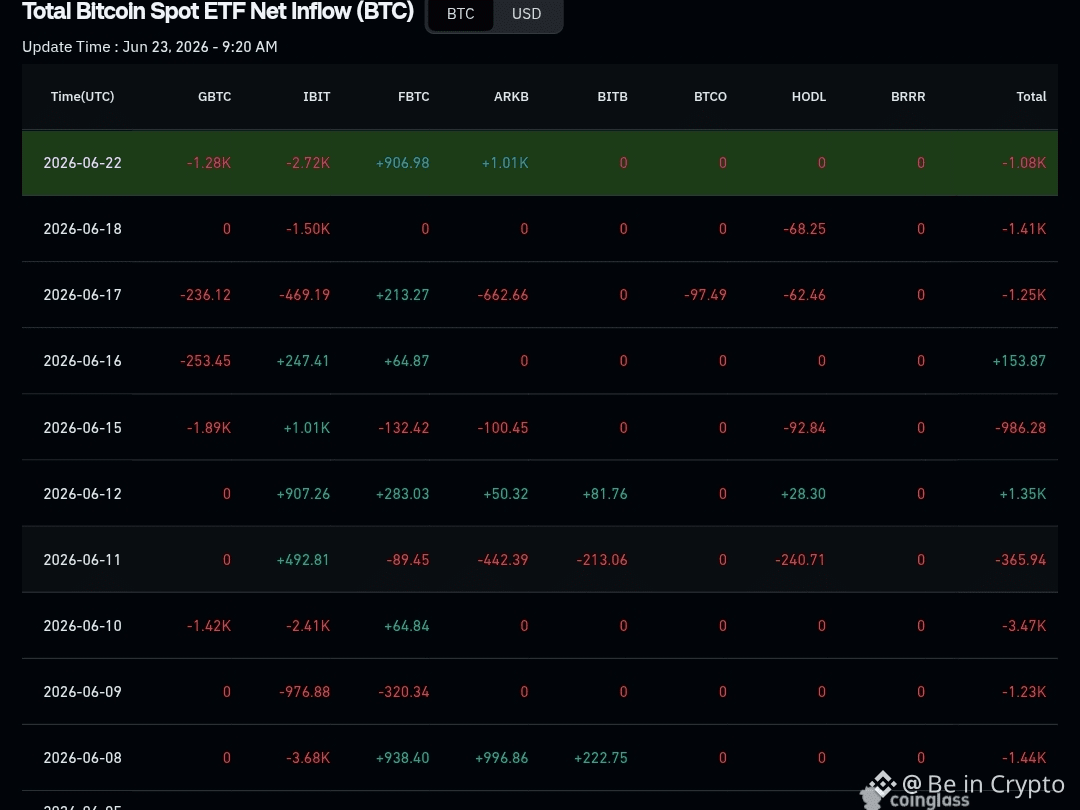Click FBTC value -320.34
Viewport: 1080px width, 810px height.
(x=404, y=692)
